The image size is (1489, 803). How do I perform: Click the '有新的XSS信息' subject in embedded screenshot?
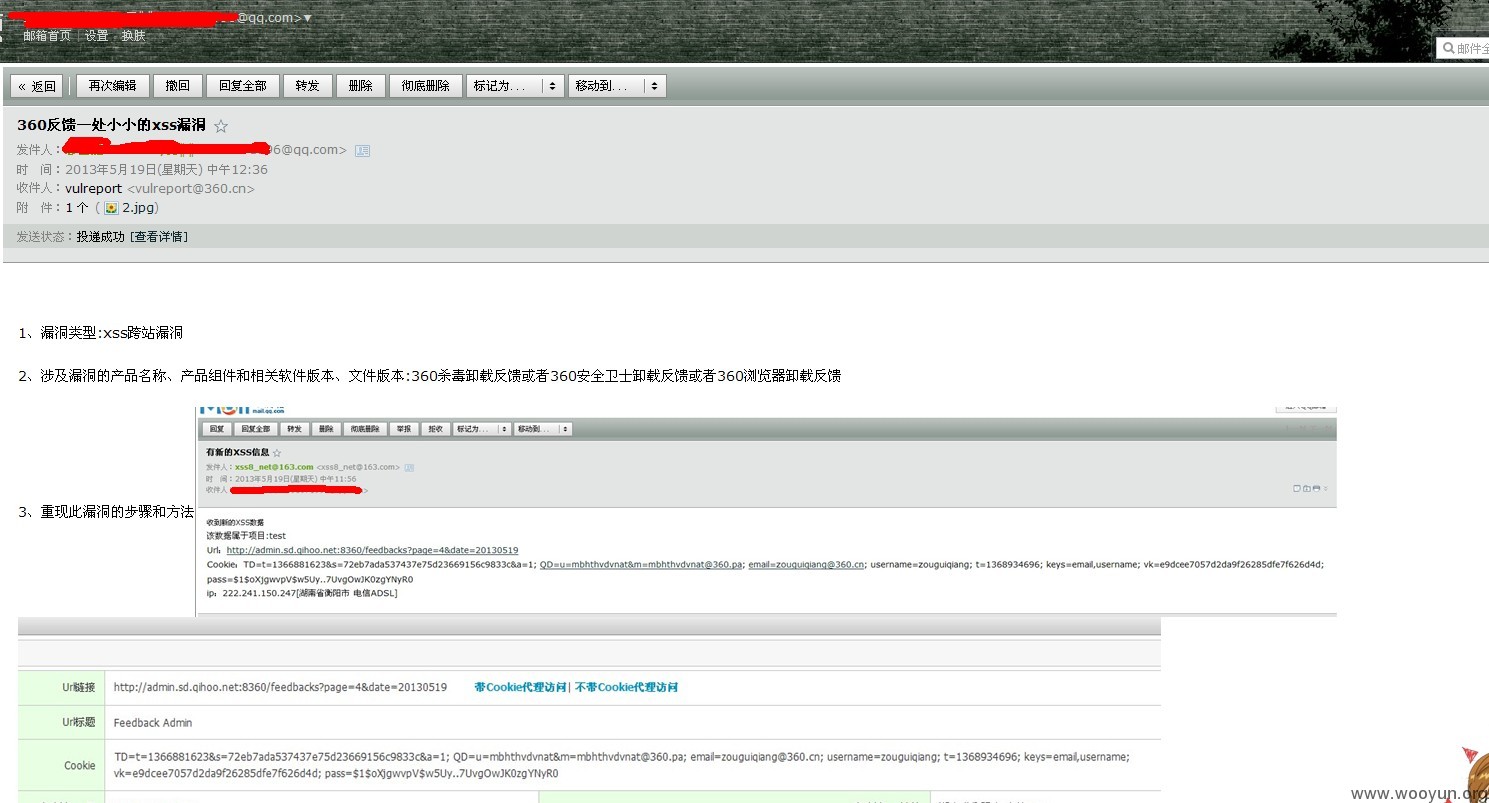(x=237, y=453)
